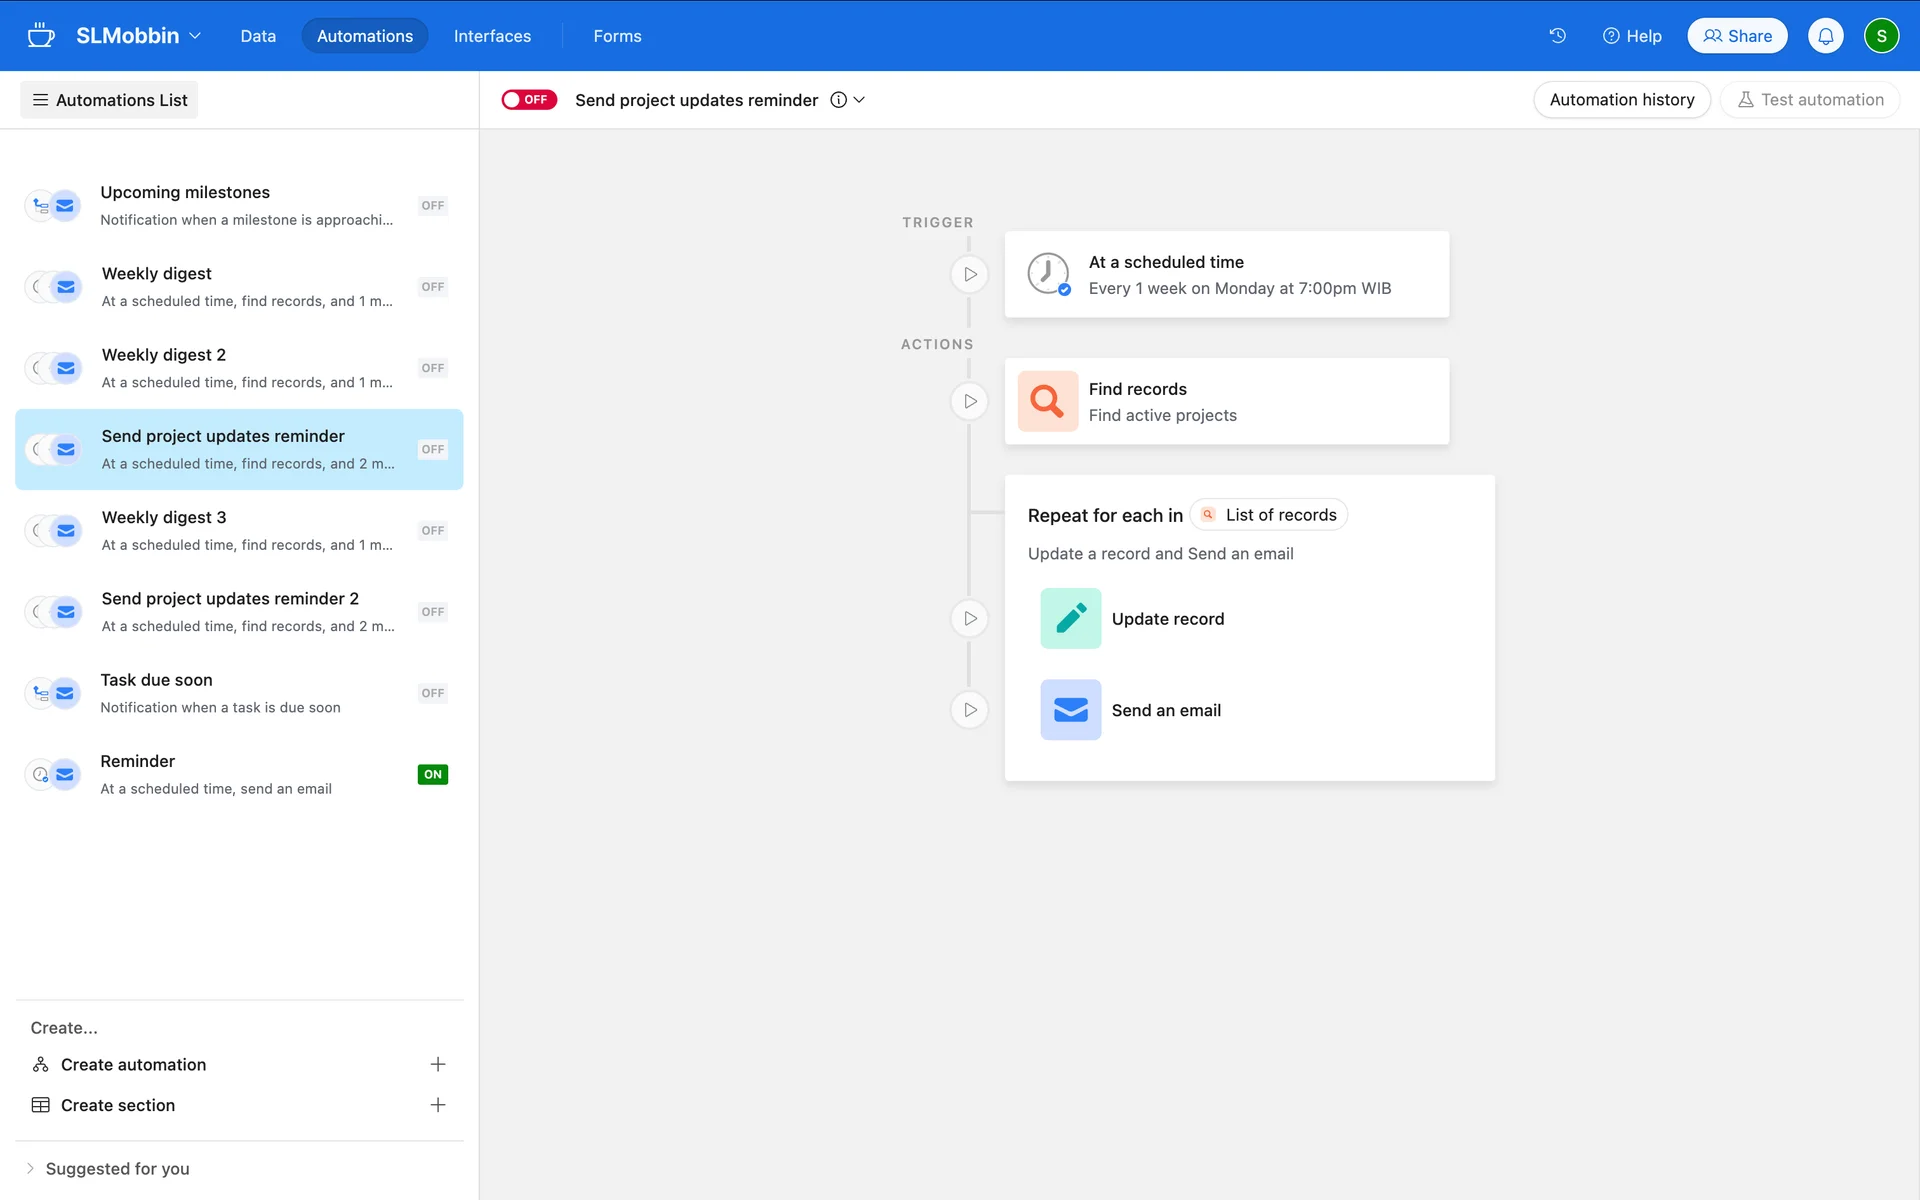Open Automation history
Image resolution: width=1920 pixels, height=1200 pixels.
click(1621, 100)
